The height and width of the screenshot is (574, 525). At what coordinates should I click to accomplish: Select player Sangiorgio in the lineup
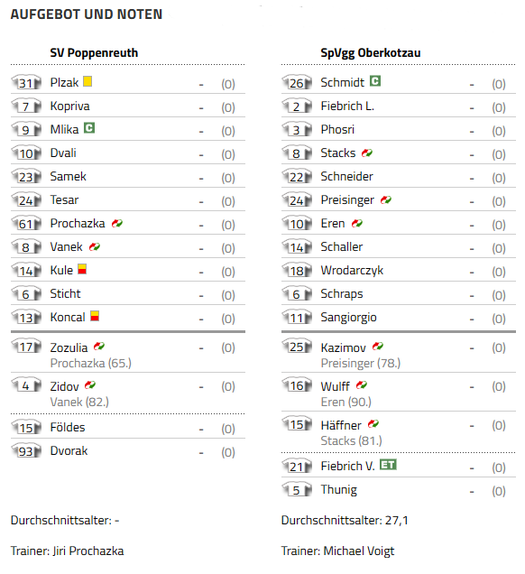tap(349, 317)
